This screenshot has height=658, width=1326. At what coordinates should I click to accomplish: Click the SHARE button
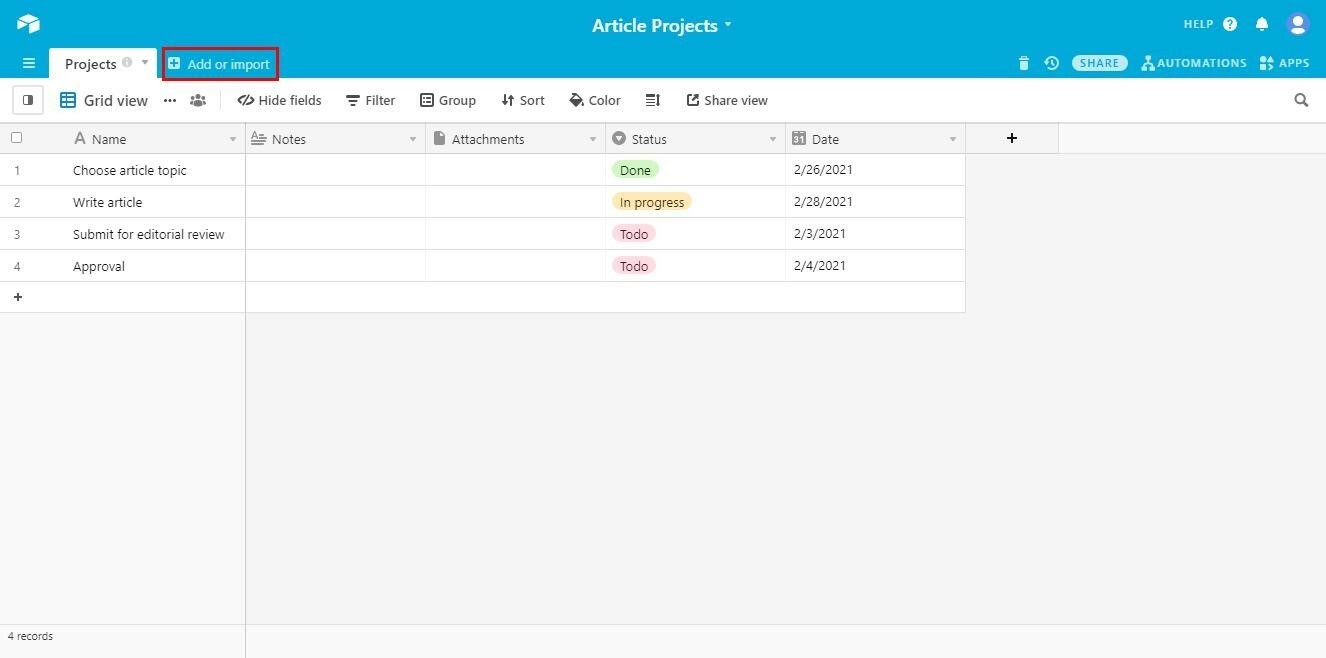pyautogui.click(x=1100, y=63)
